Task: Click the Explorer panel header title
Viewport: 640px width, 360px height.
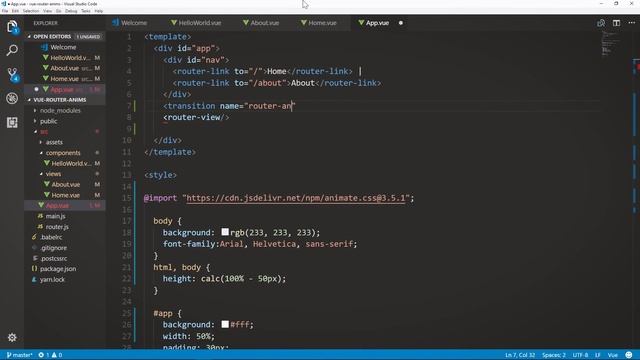Action: 45,23
